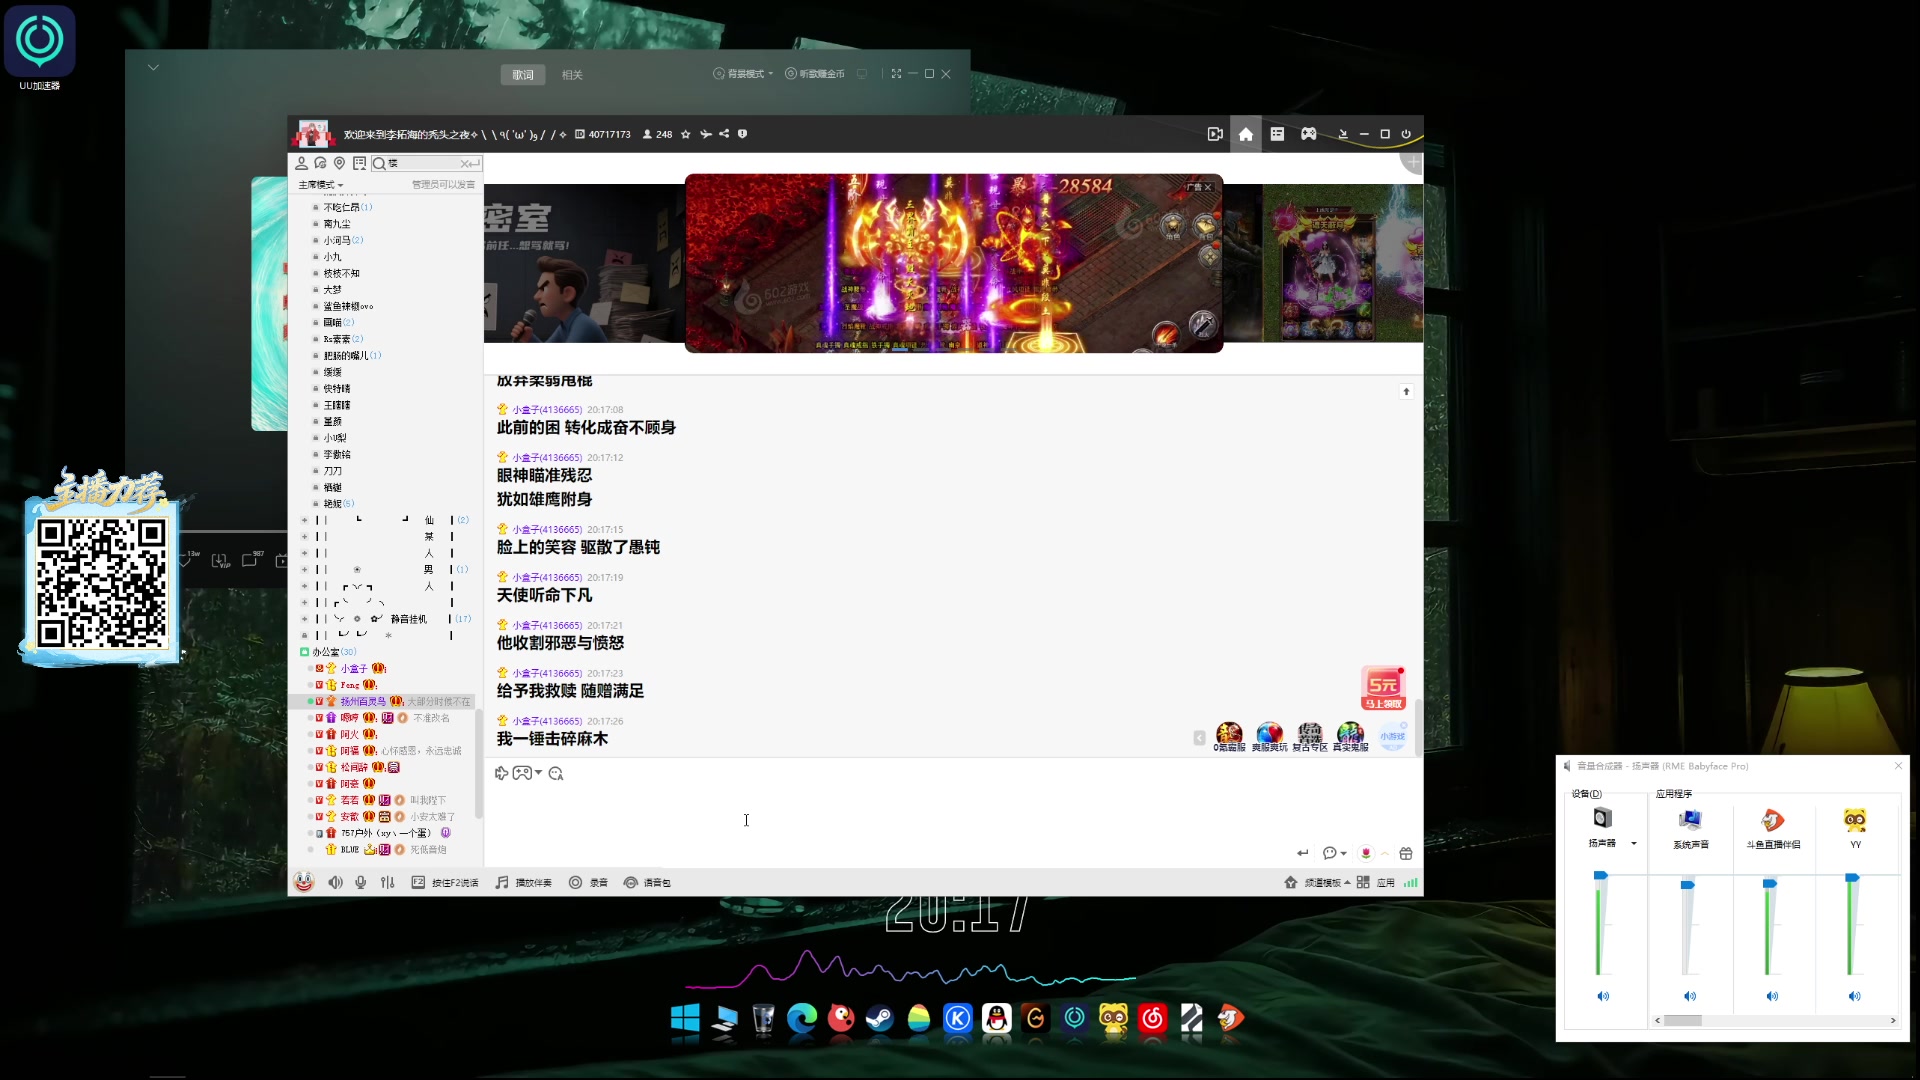The height and width of the screenshot is (1080, 1920).
Task: Click the user icon above member list
Action: (x=301, y=163)
